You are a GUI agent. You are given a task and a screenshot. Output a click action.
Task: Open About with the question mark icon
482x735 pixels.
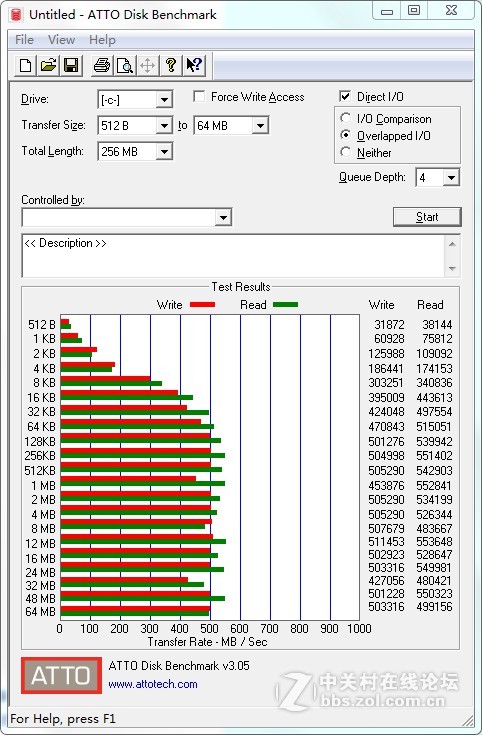tap(170, 65)
